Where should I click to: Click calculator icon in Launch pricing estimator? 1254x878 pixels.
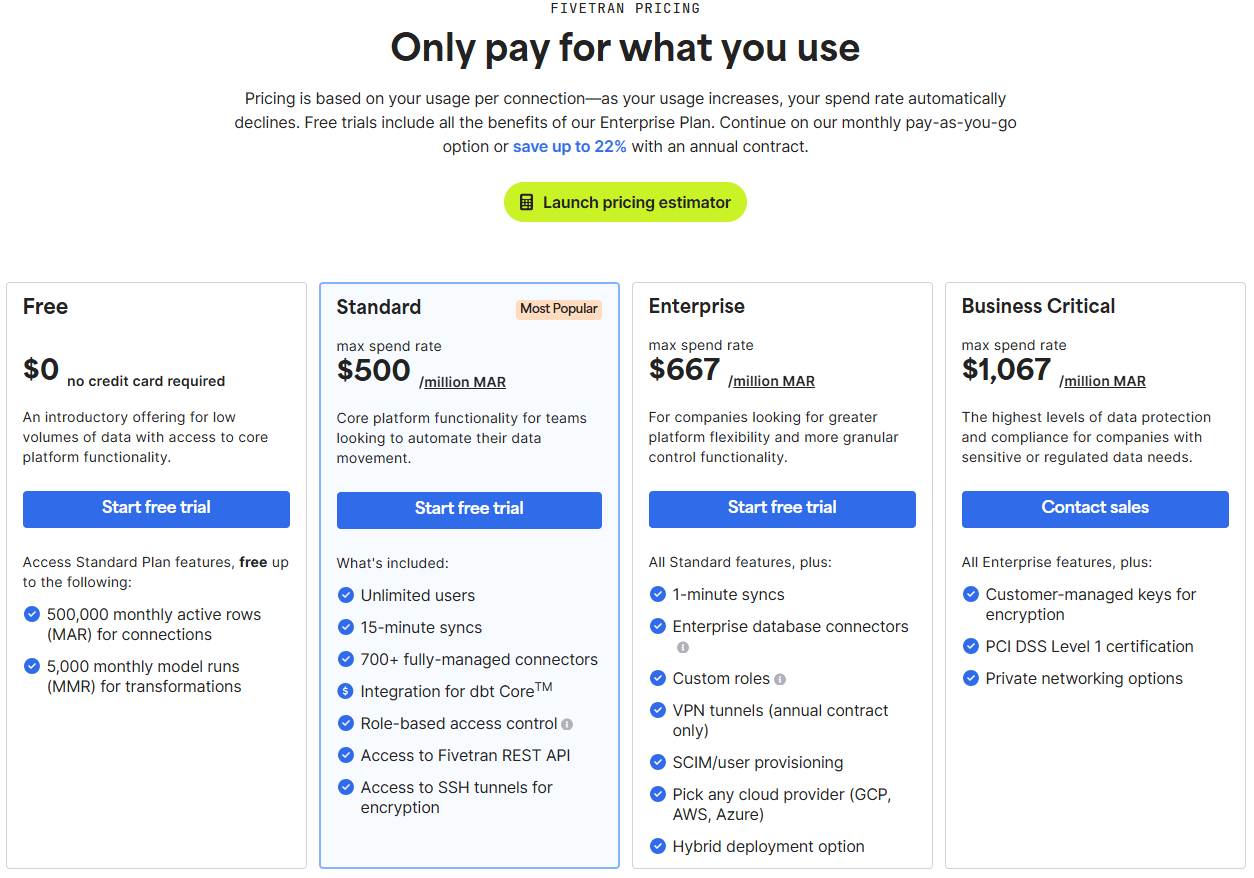527,202
